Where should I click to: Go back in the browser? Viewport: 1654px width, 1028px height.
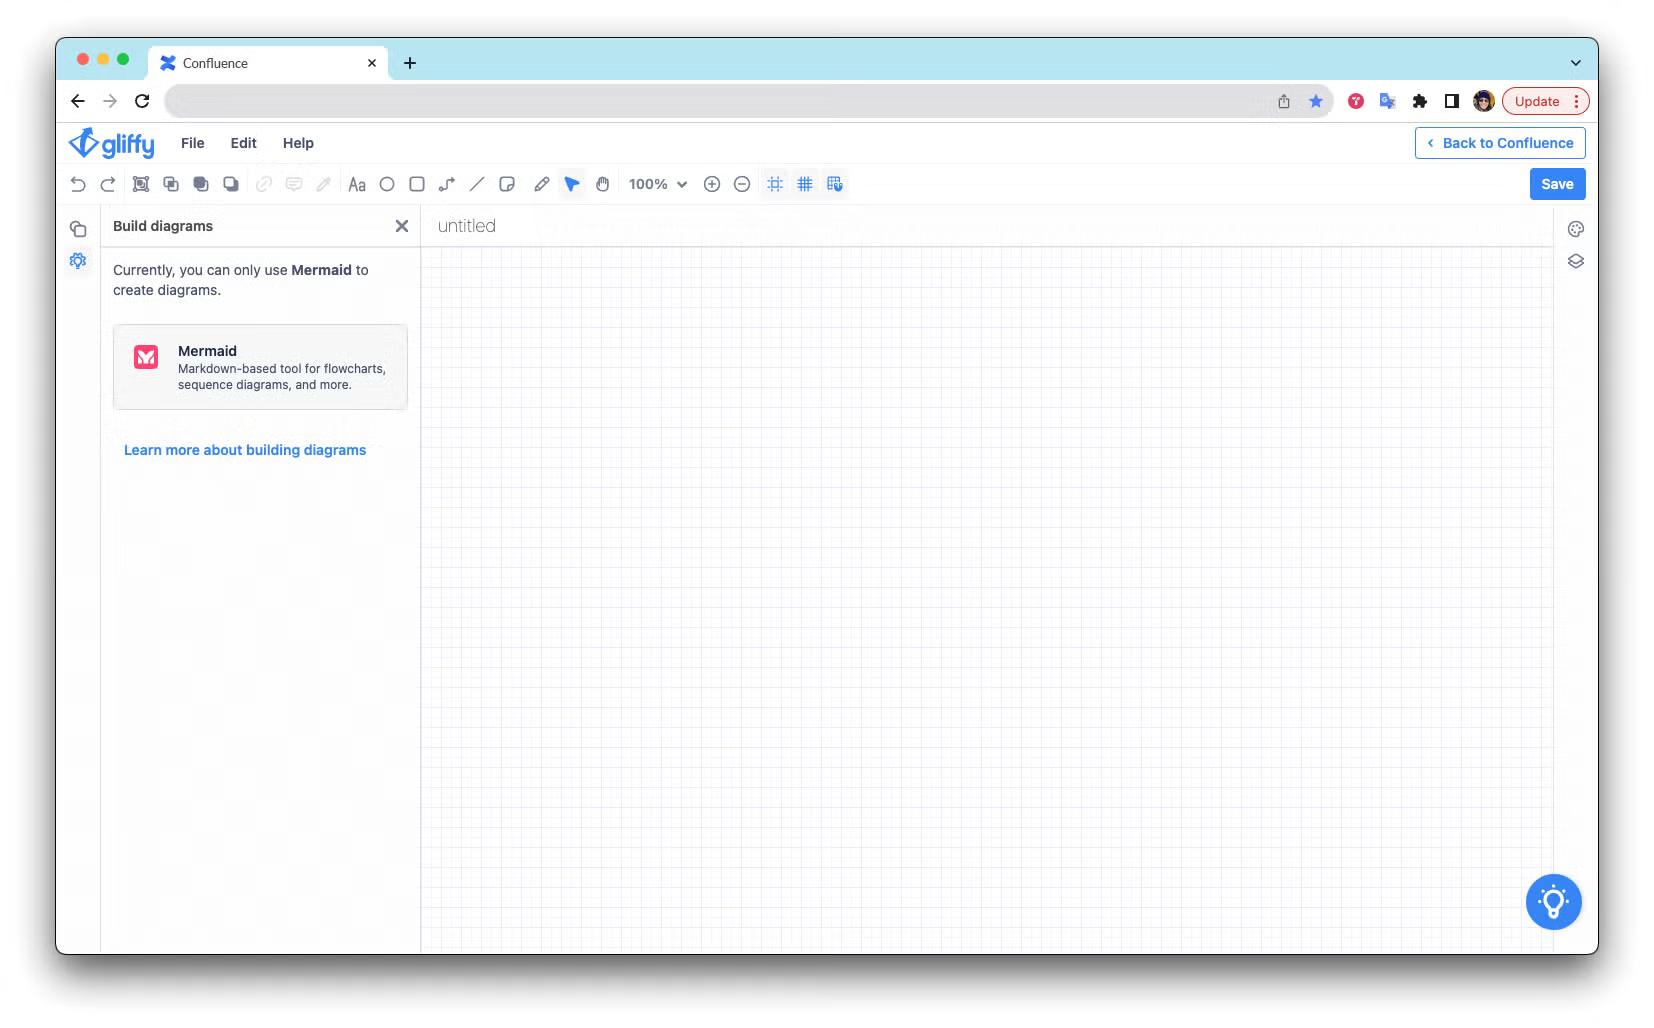[x=78, y=101]
